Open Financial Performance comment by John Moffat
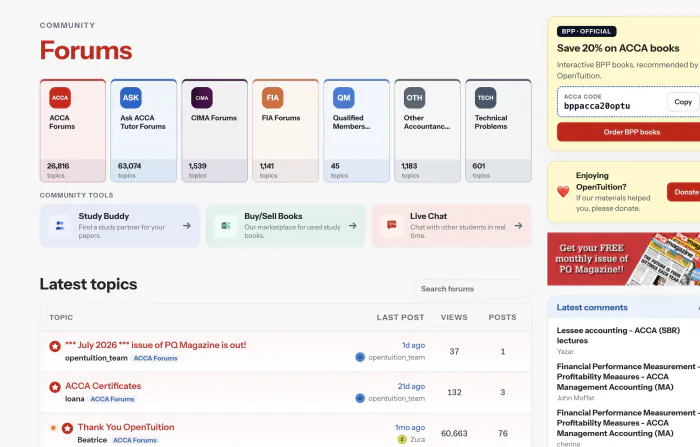The height and width of the screenshot is (447, 700). (628, 376)
